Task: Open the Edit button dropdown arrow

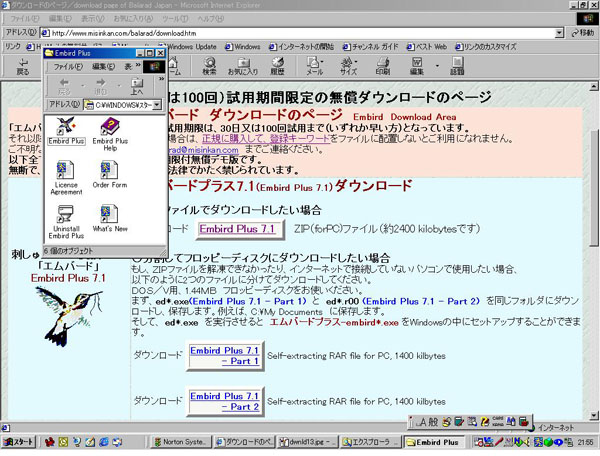Action: pyautogui.click(x=437, y=66)
